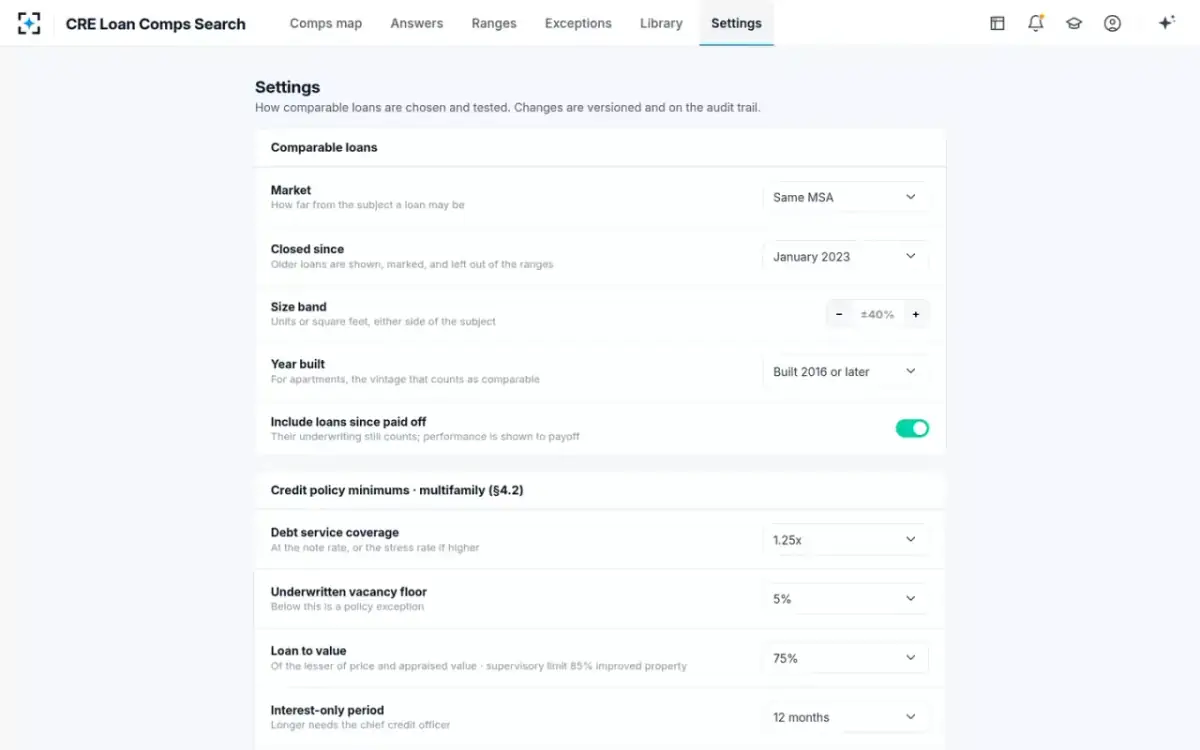Viewport: 1200px width, 750px height.
Task: Click the Size band ±40% value field
Action: pyautogui.click(x=877, y=314)
